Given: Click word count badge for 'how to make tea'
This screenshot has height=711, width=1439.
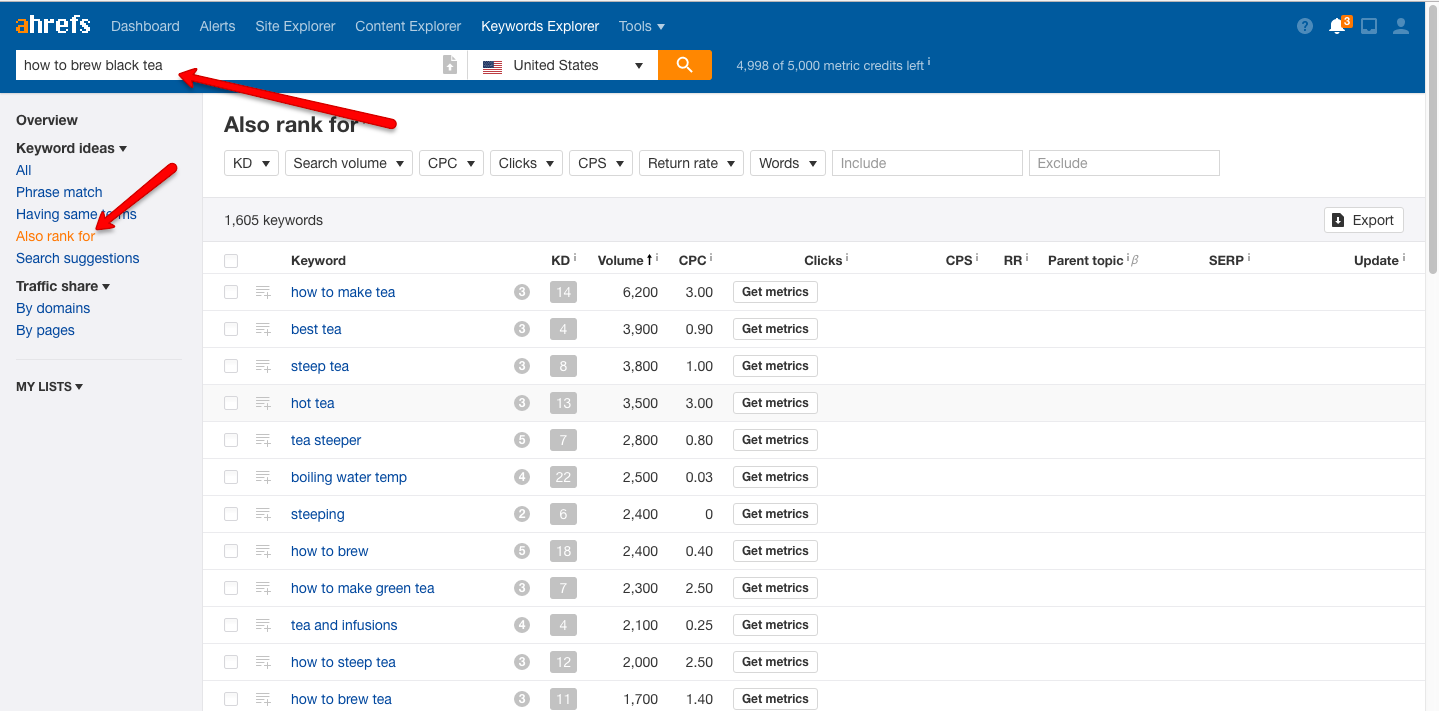Looking at the screenshot, I should tap(521, 292).
